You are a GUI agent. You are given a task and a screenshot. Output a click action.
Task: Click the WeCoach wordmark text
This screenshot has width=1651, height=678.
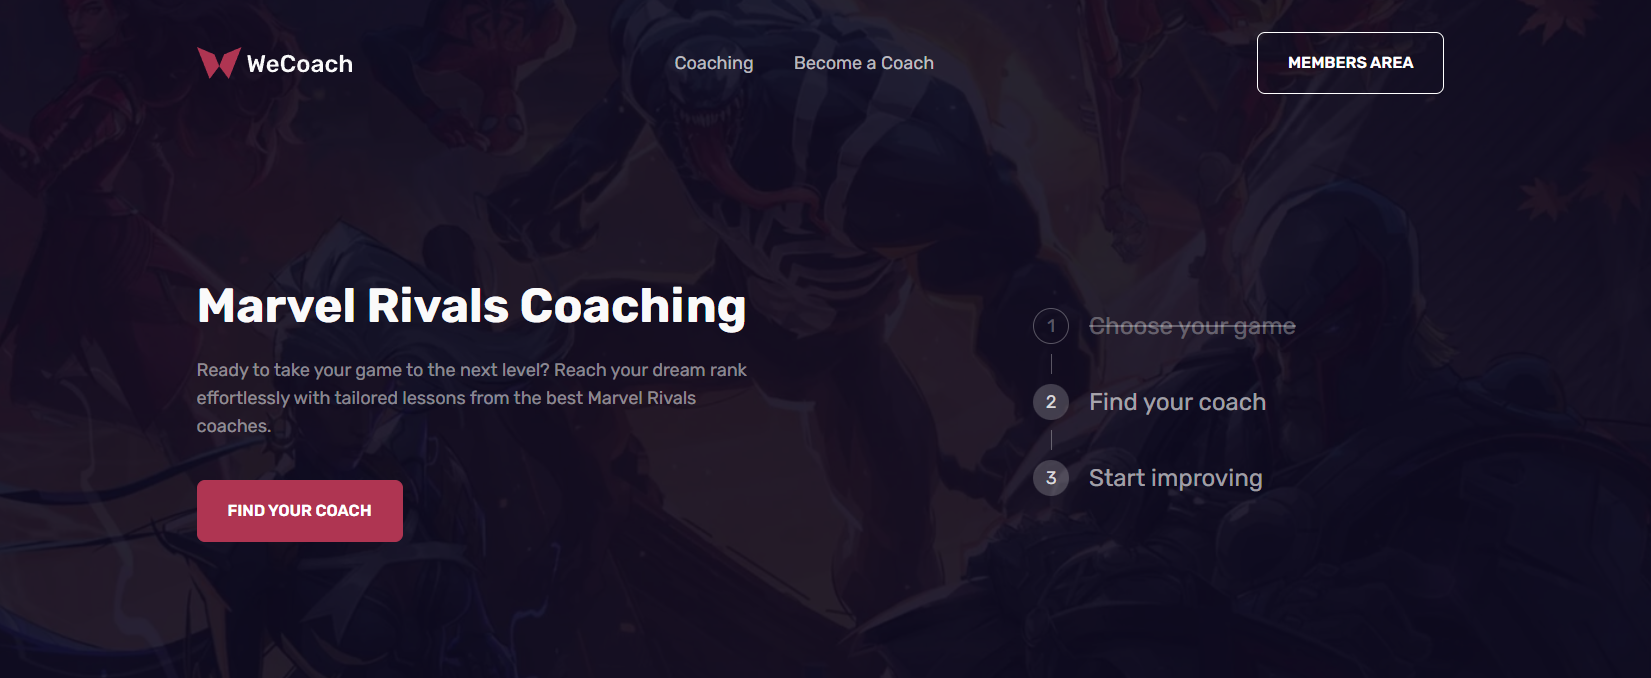(x=300, y=64)
